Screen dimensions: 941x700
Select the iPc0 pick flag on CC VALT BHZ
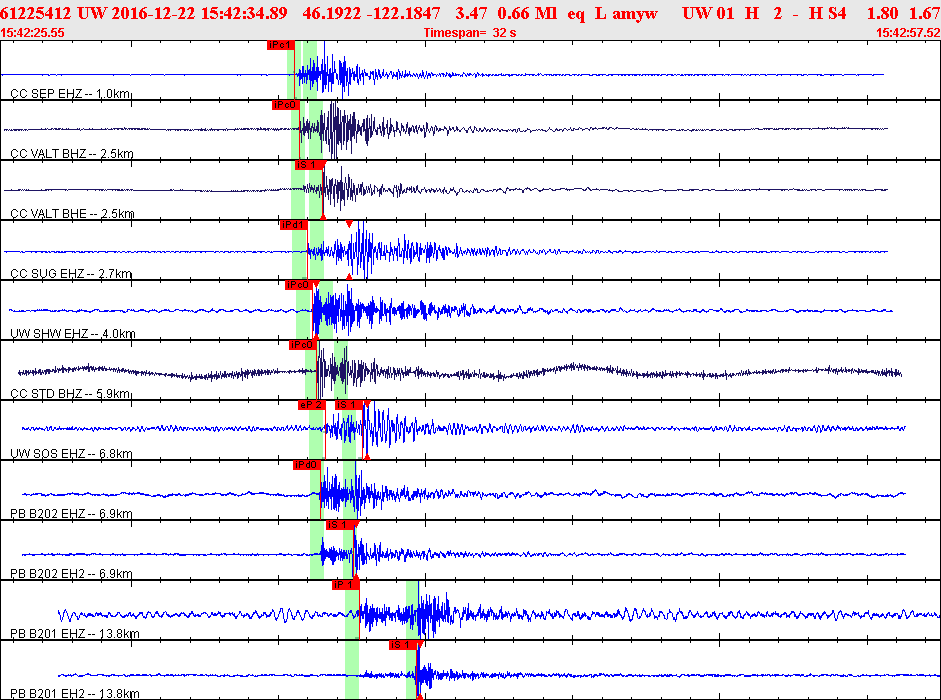(x=286, y=105)
